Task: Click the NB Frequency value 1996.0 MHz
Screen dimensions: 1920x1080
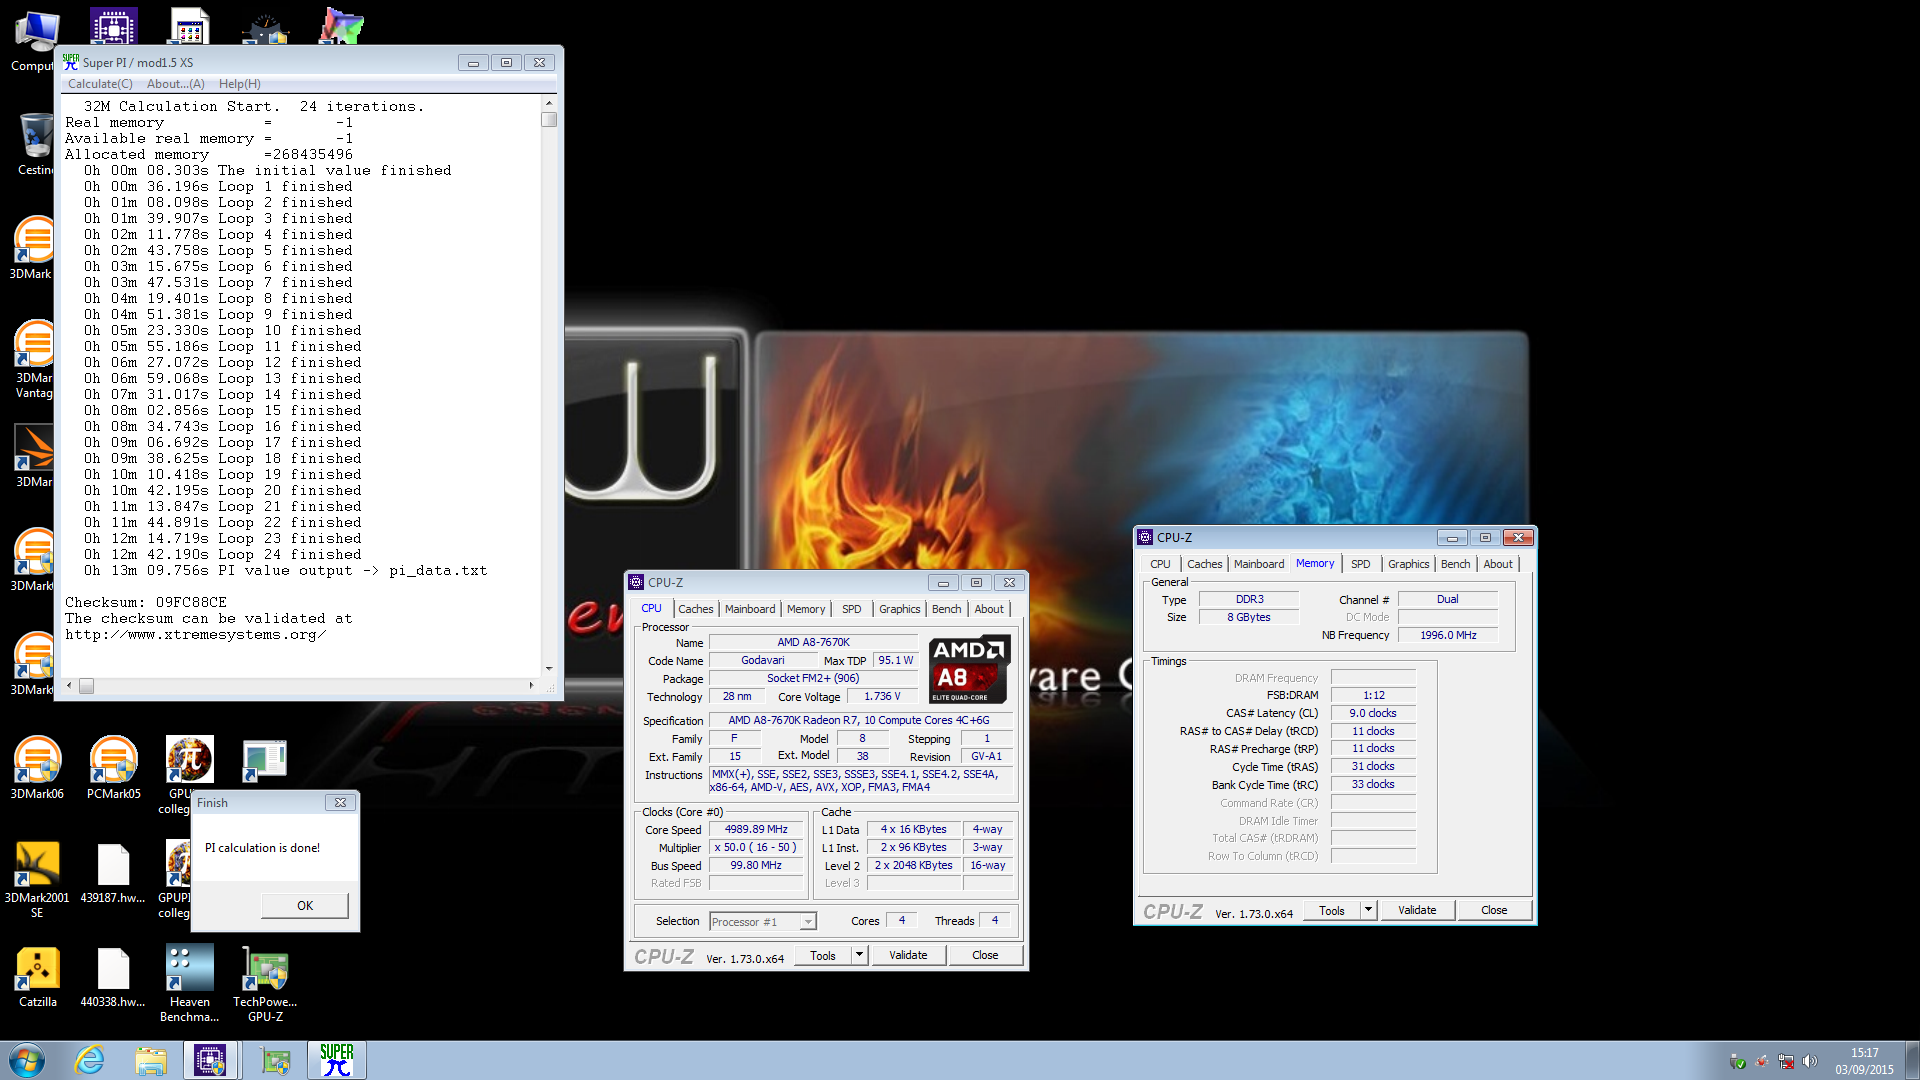Action: tap(1448, 635)
